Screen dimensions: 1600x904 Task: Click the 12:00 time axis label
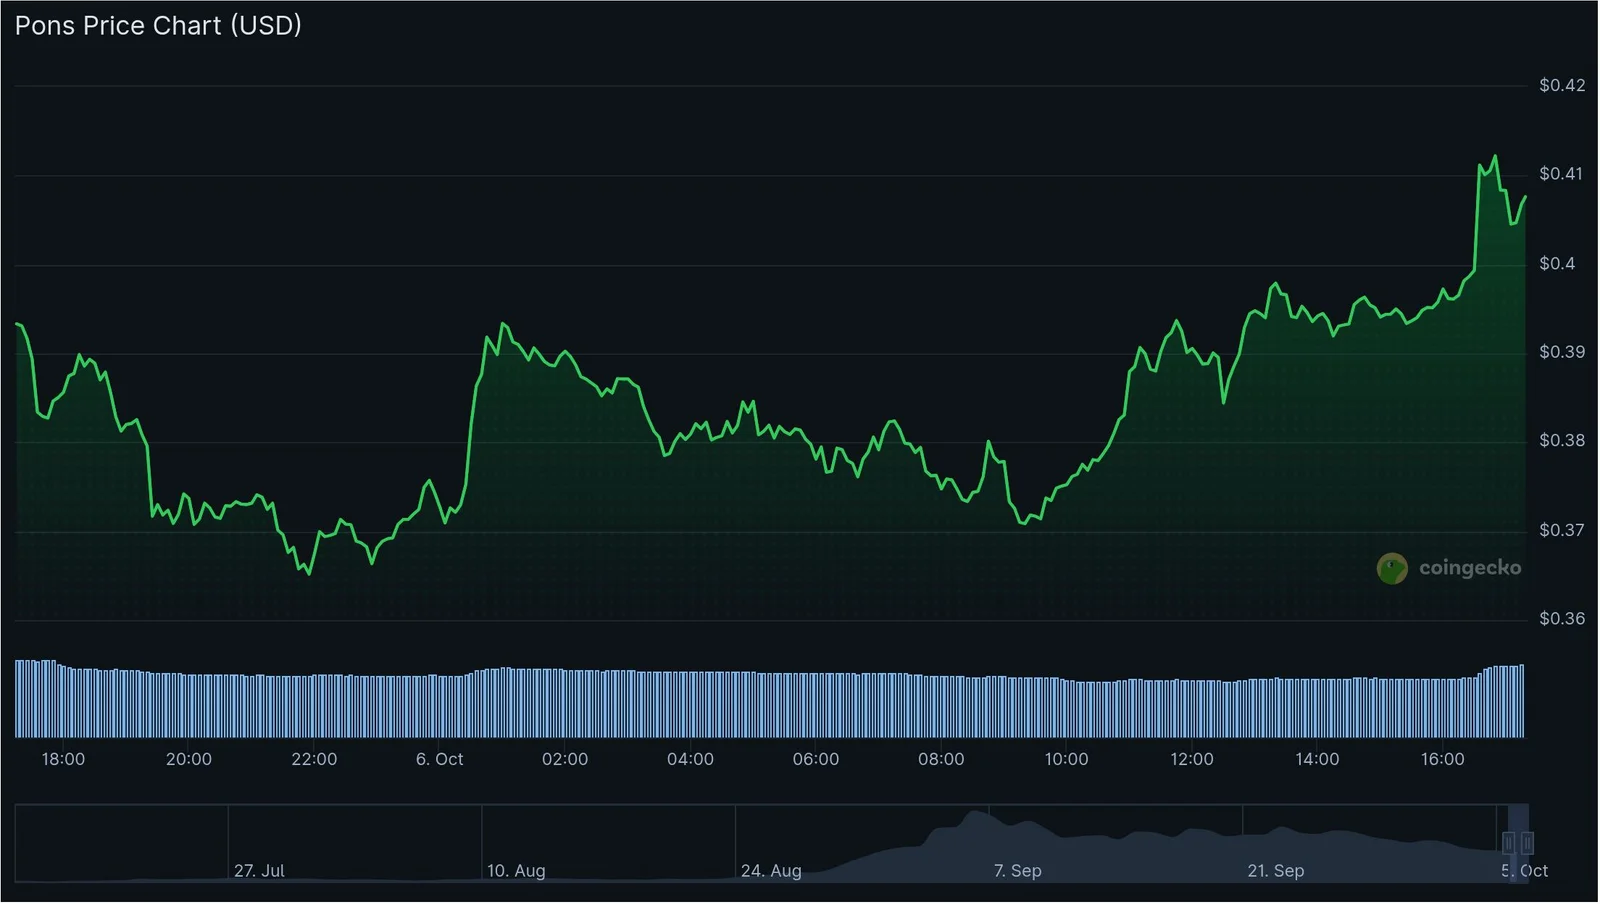[1192, 760]
